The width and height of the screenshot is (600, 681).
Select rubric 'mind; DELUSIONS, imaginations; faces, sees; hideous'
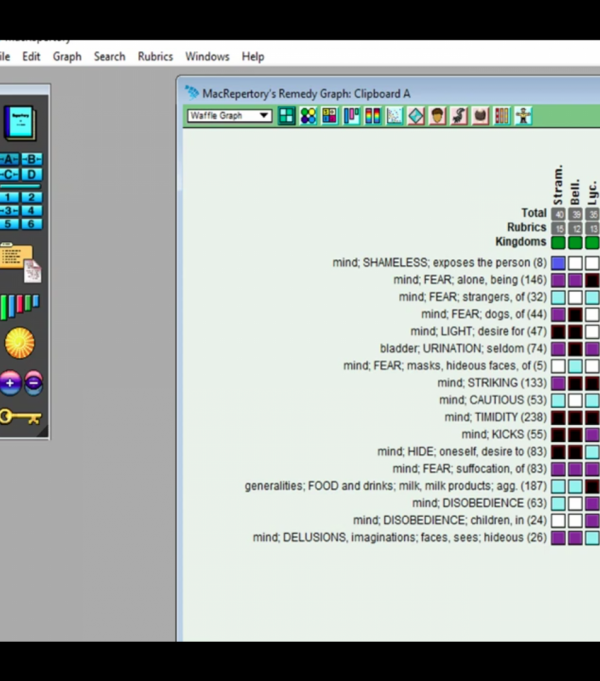click(x=400, y=537)
